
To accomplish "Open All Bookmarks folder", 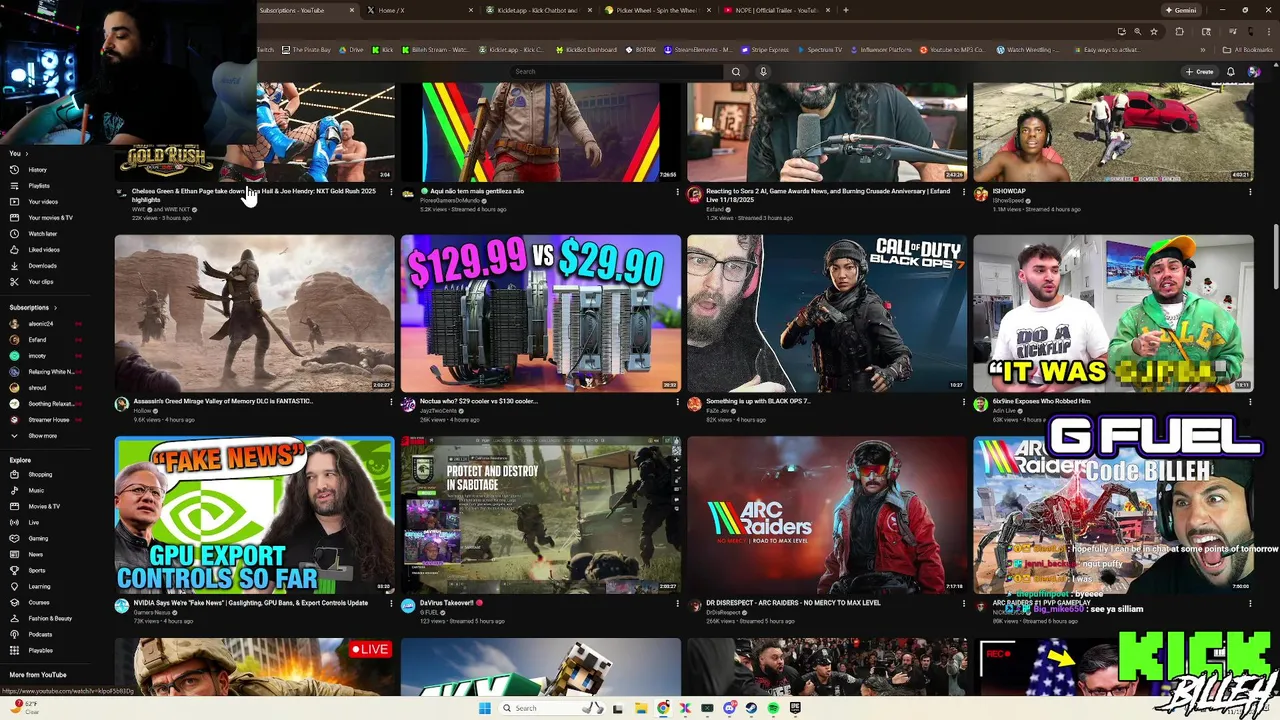I will pos(1248,49).
